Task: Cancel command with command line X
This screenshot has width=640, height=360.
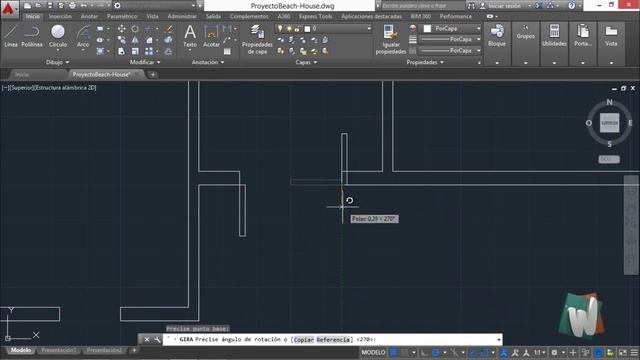Action: tap(147, 340)
